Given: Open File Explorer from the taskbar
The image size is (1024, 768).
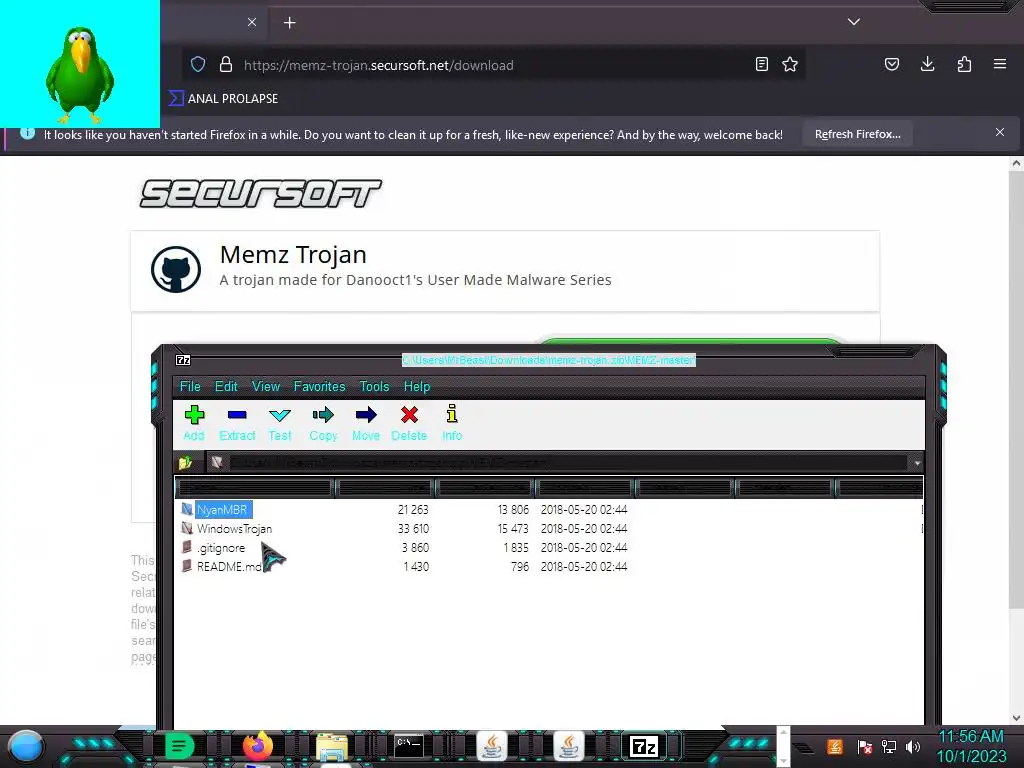Looking at the screenshot, I should 332,747.
